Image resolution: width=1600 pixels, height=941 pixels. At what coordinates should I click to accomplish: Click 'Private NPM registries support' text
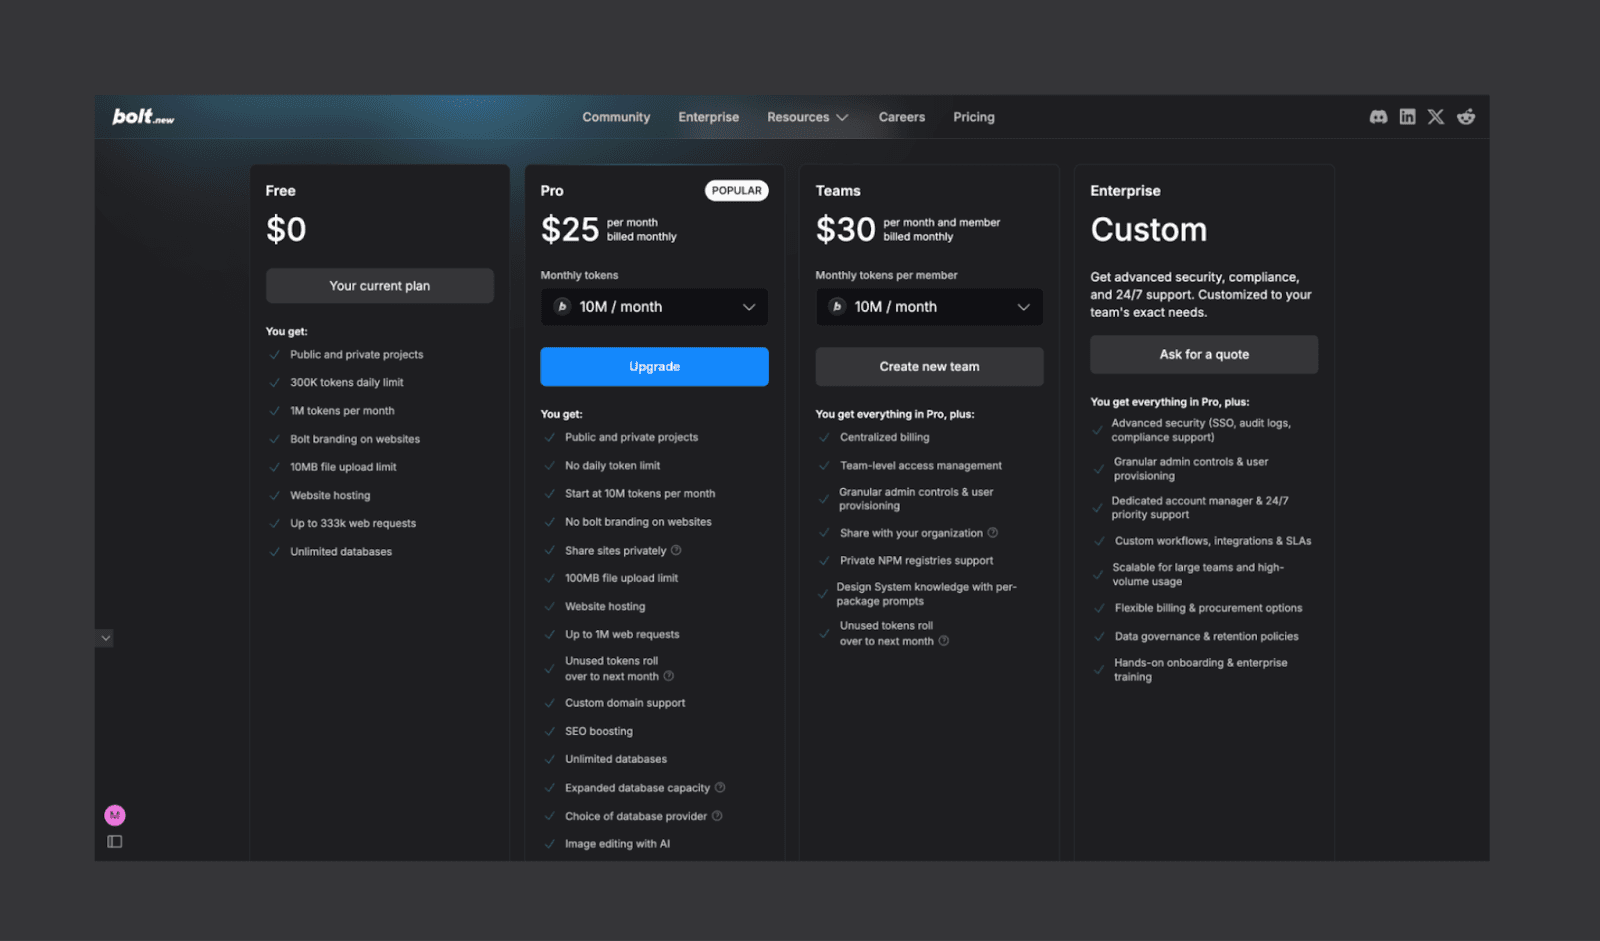click(x=917, y=561)
